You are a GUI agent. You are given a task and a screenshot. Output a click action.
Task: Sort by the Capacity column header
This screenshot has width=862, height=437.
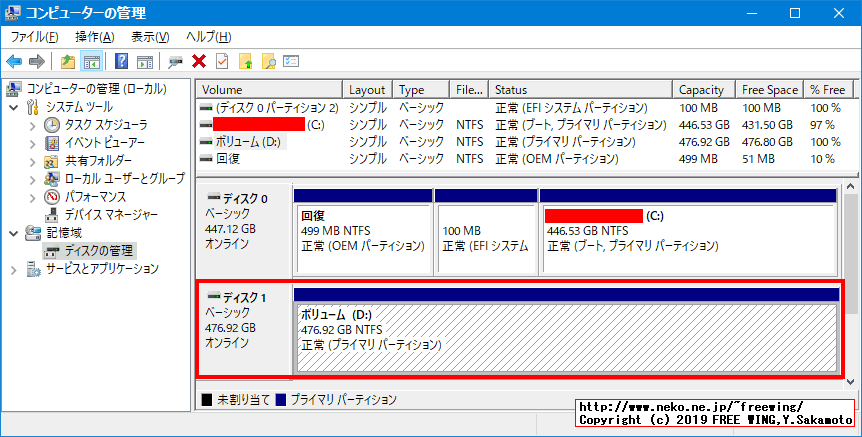click(704, 90)
